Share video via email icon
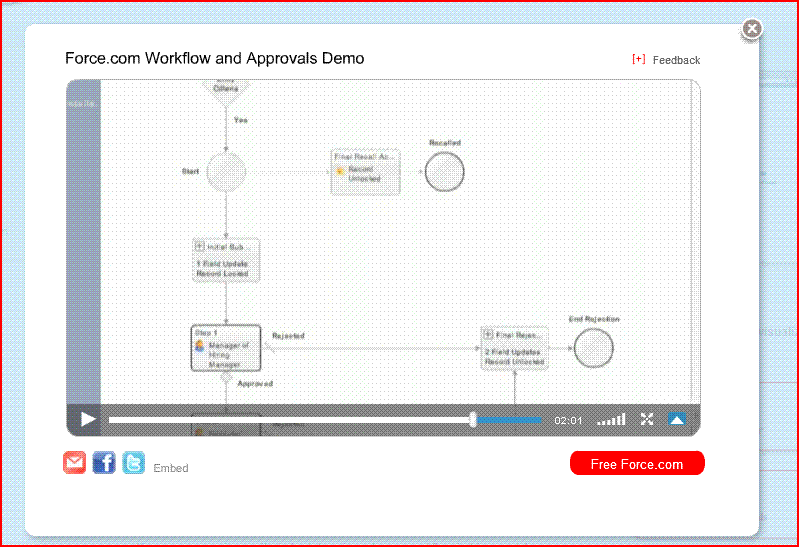Image resolution: width=799 pixels, height=547 pixels. tap(75, 462)
